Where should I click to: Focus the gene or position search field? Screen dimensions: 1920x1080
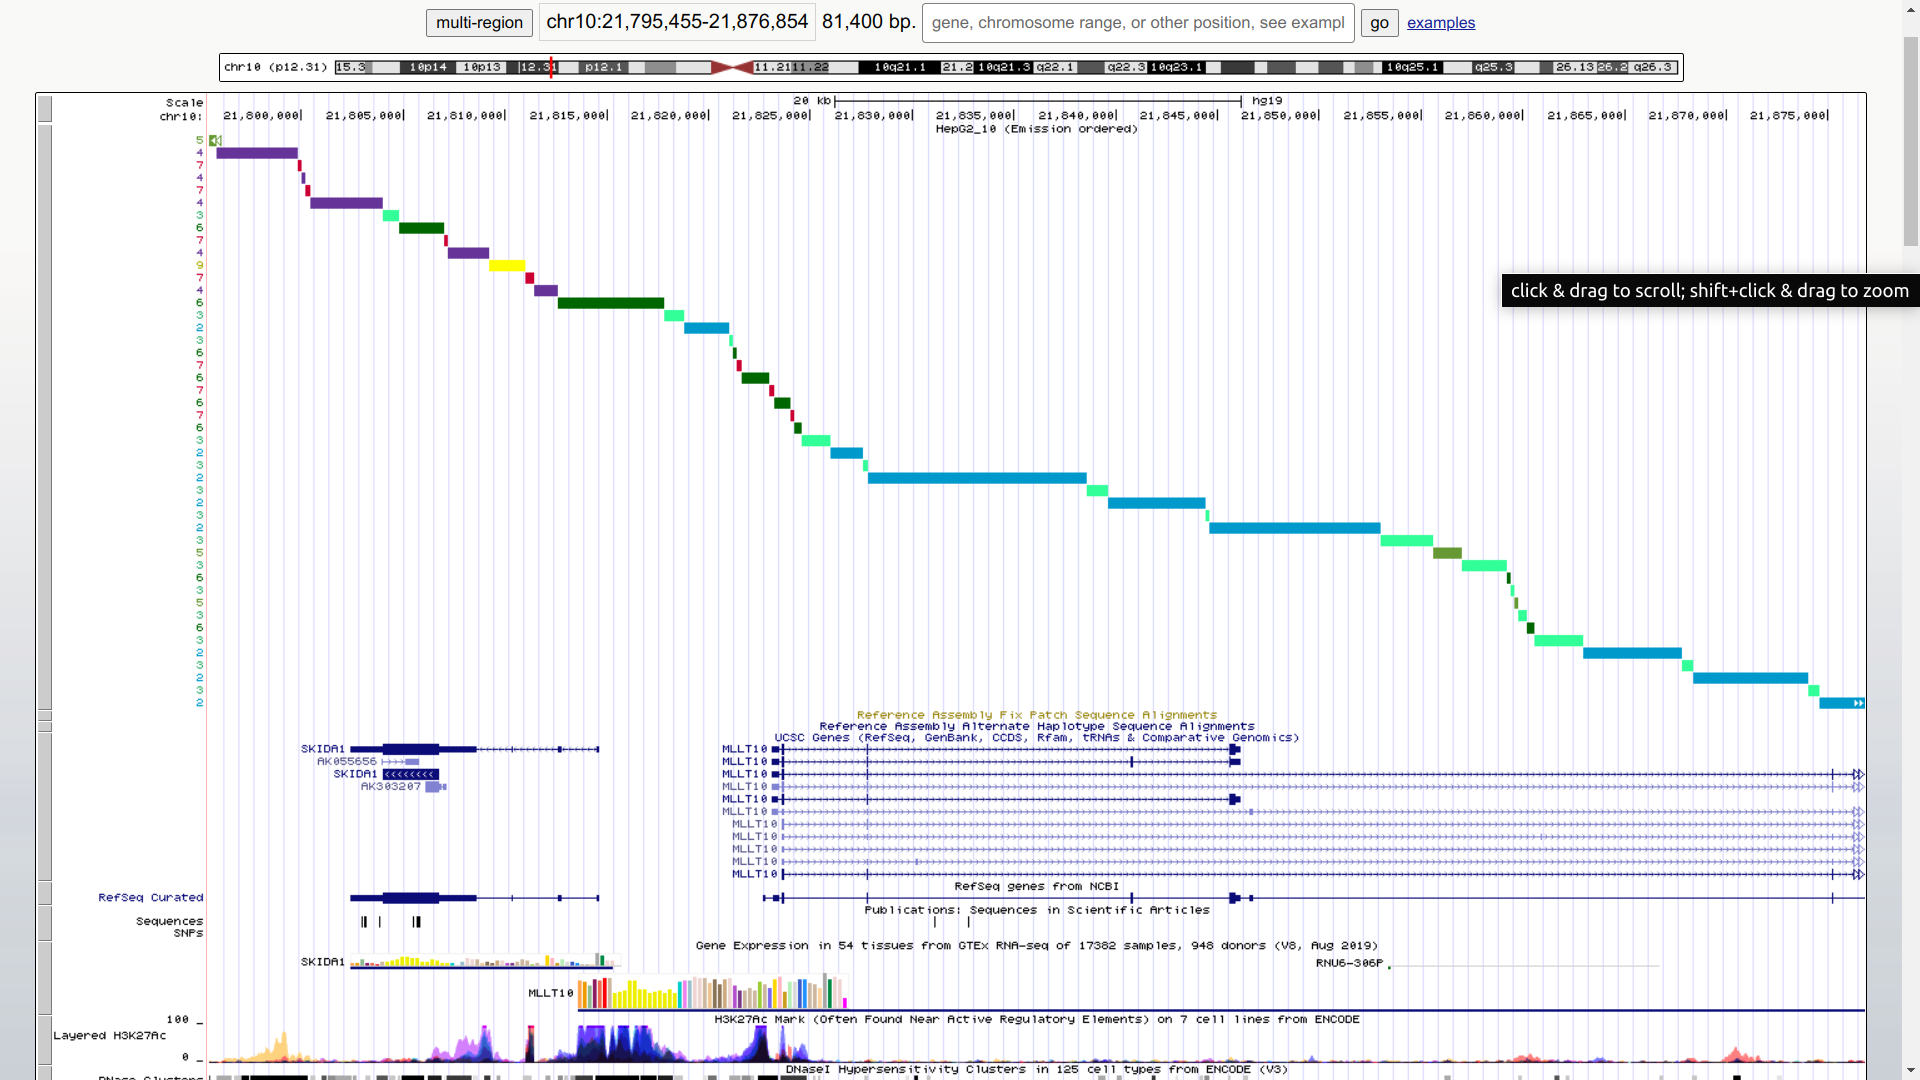point(1138,22)
